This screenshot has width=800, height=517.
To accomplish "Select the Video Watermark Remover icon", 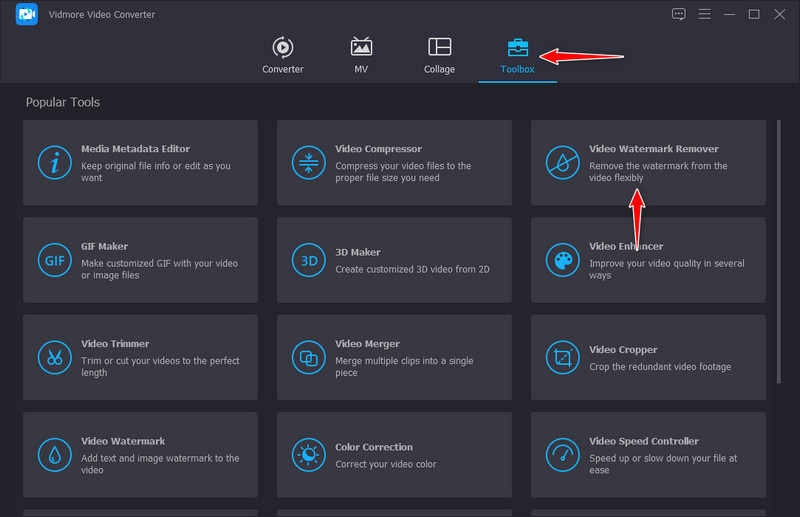I will pos(562,162).
